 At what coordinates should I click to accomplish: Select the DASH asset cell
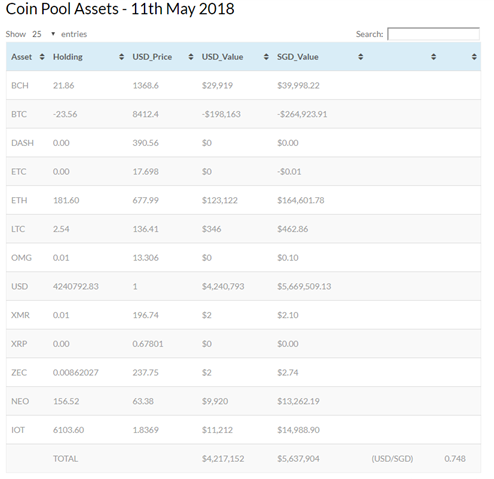[x=22, y=143]
